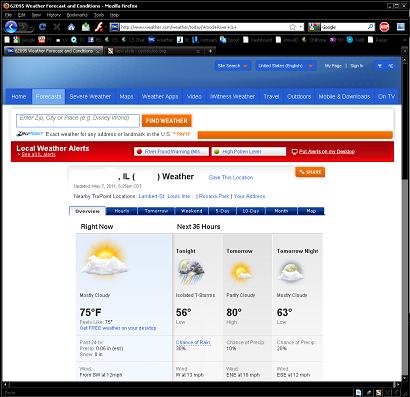Click the page icon in status bar
The height and width of the screenshot is (397, 410).
(x=358, y=393)
